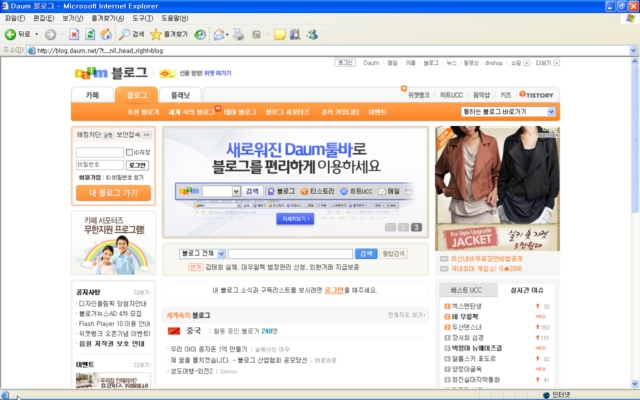
Task: Tick the ID저장 checkbox
Action: [129, 152]
